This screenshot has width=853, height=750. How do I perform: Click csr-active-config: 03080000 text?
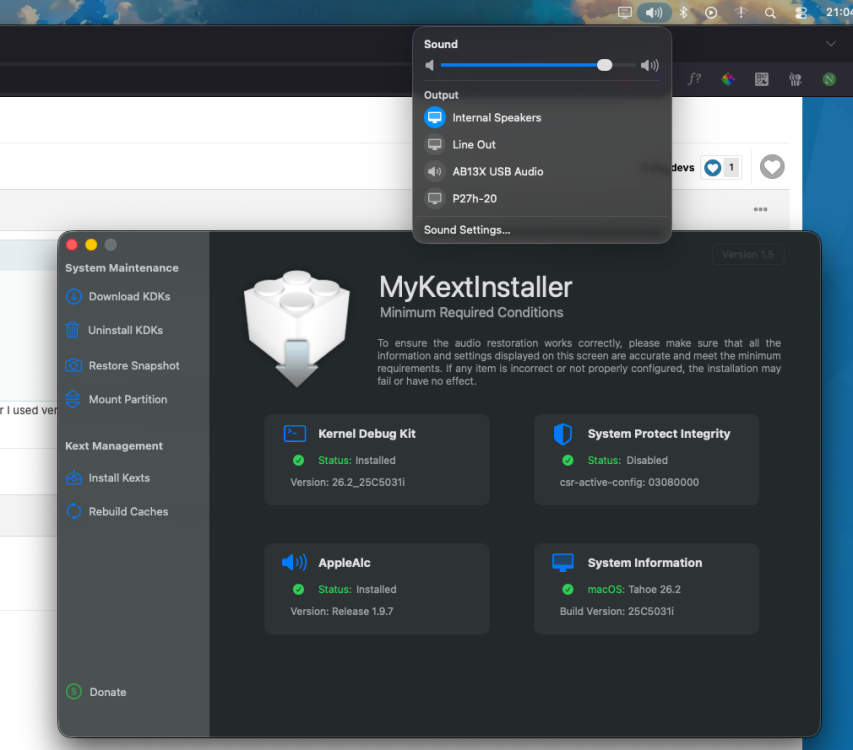click(629, 482)
